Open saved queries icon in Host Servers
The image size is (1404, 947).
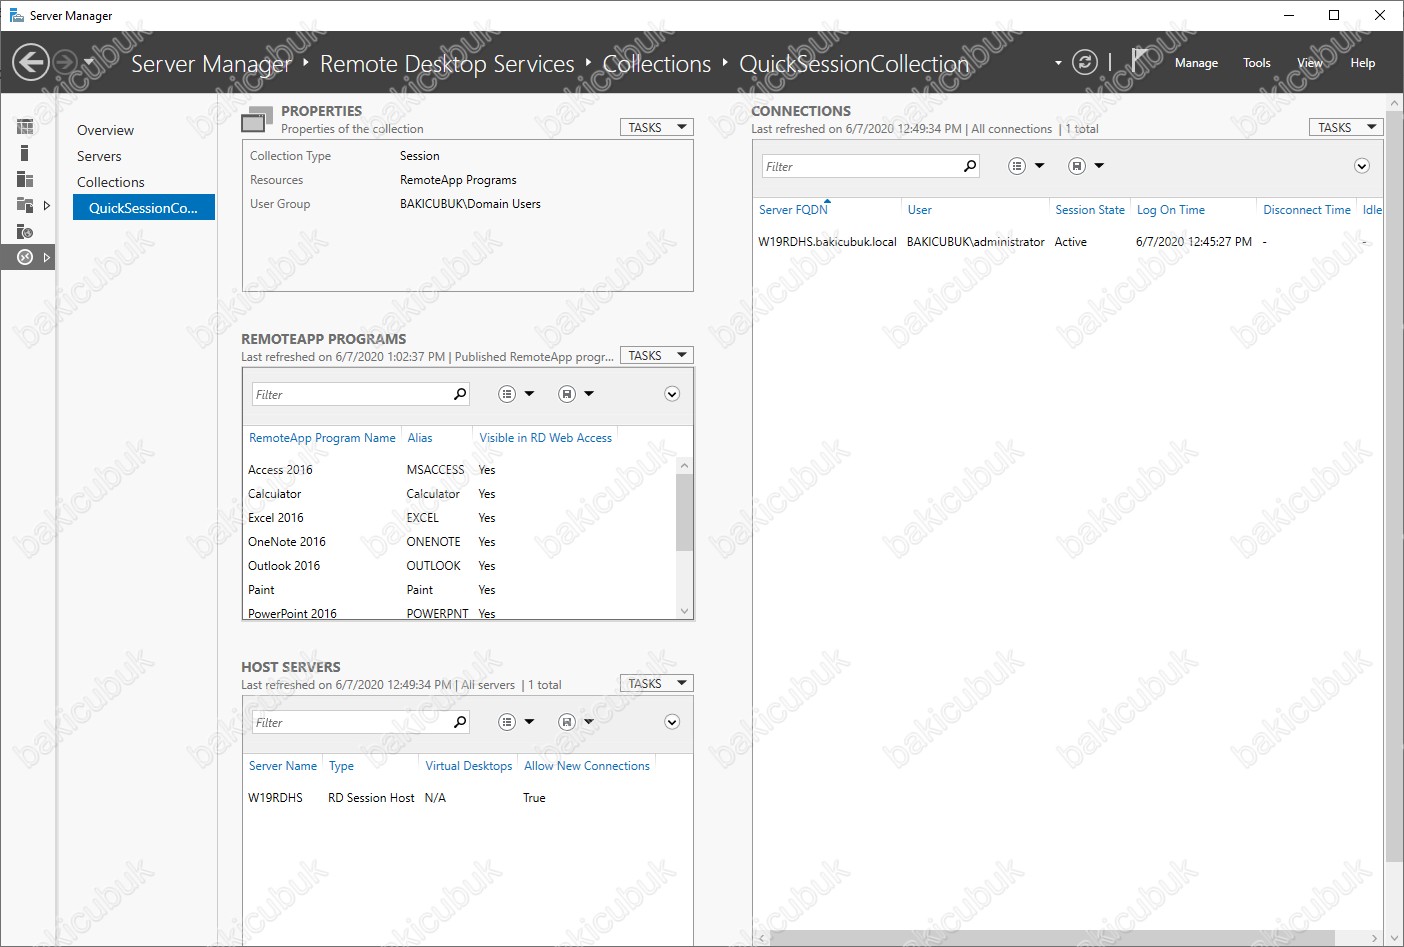tap(567, 722)
